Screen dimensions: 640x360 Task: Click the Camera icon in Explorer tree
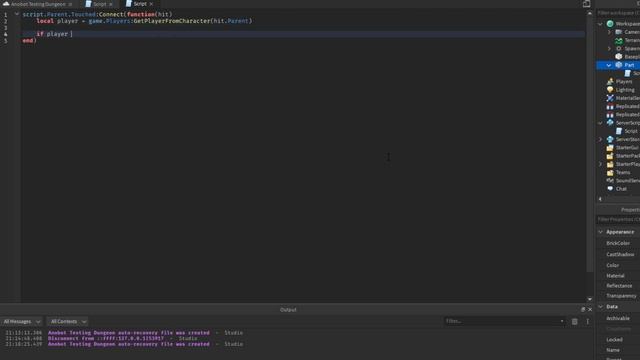(x=619, y=32)
